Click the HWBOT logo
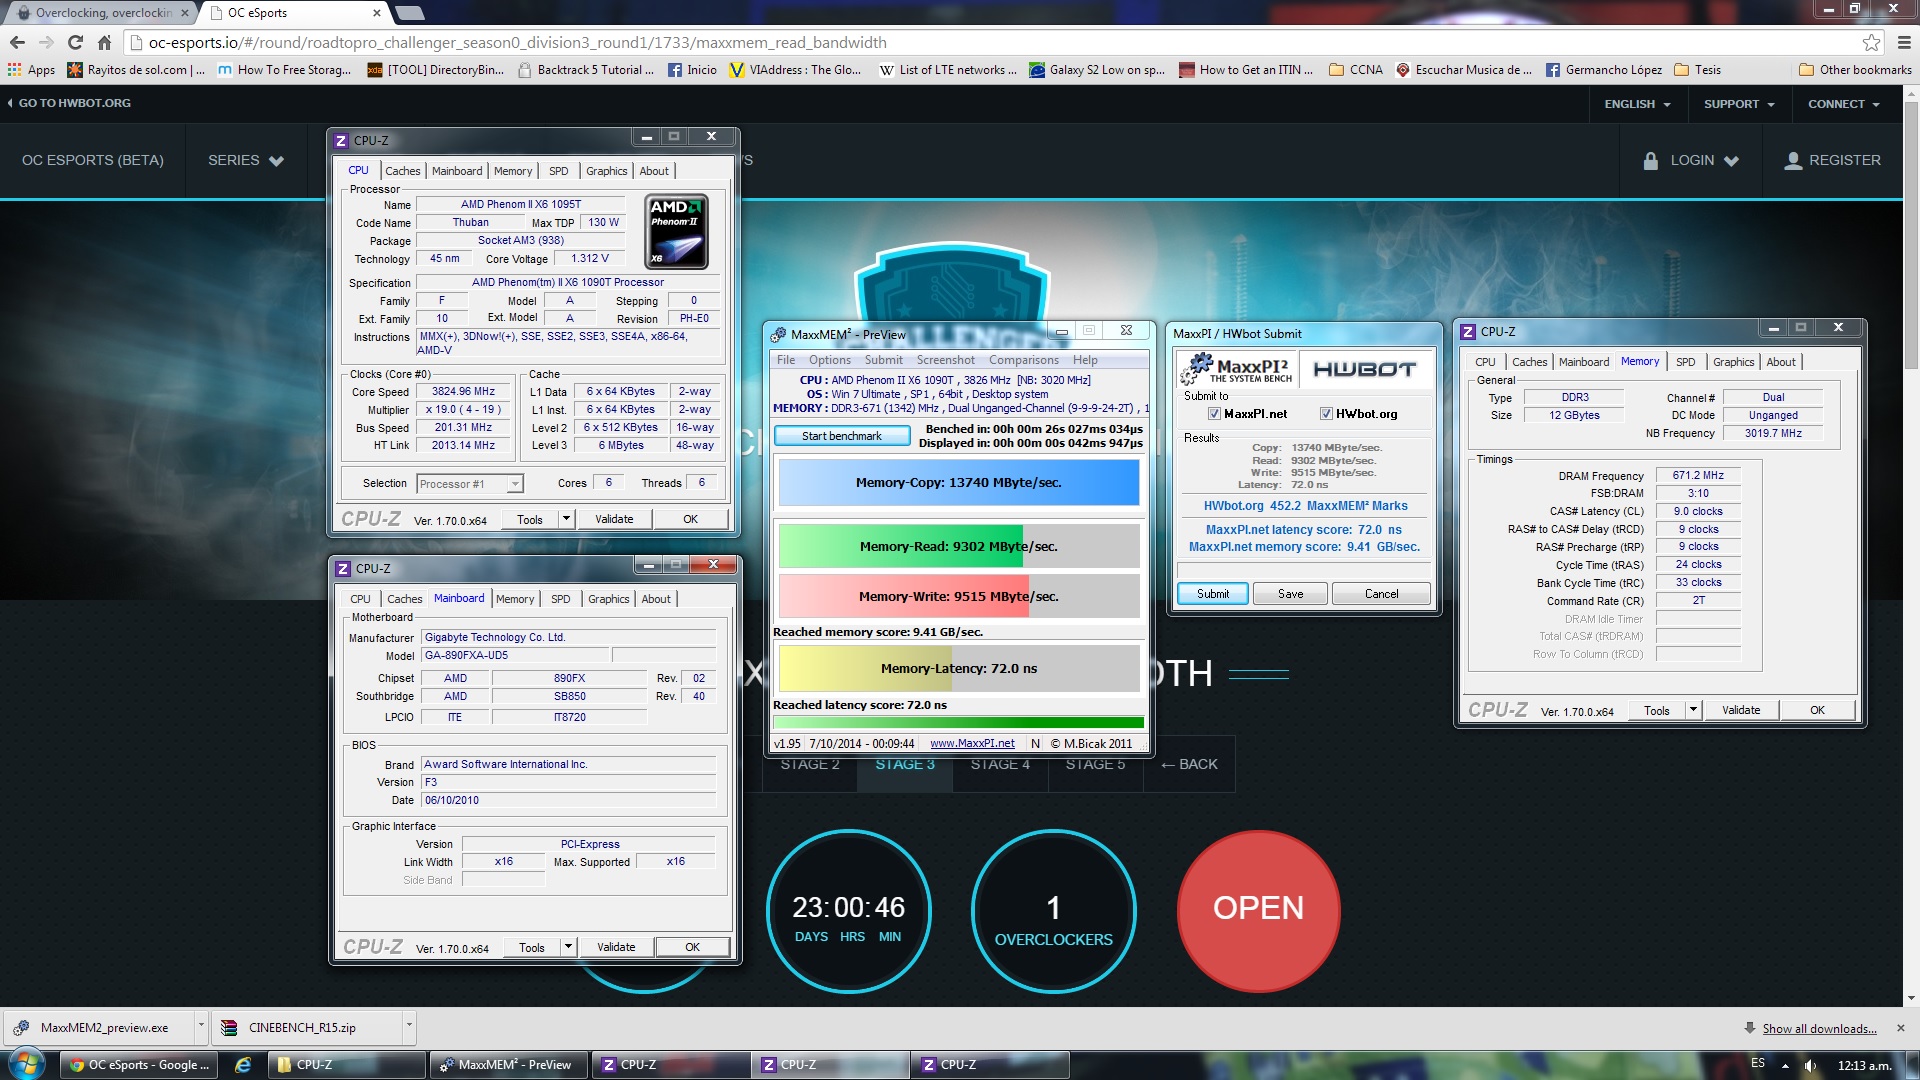Screen dimensions: 1920x1080 (x=1365, y=369)
